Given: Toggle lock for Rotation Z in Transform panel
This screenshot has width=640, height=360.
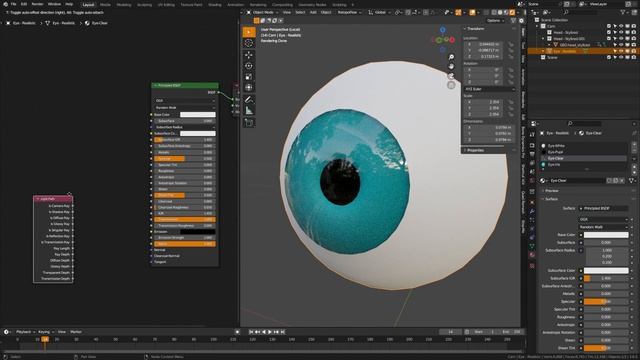Looking at the screenshot, I should point(510,82).
